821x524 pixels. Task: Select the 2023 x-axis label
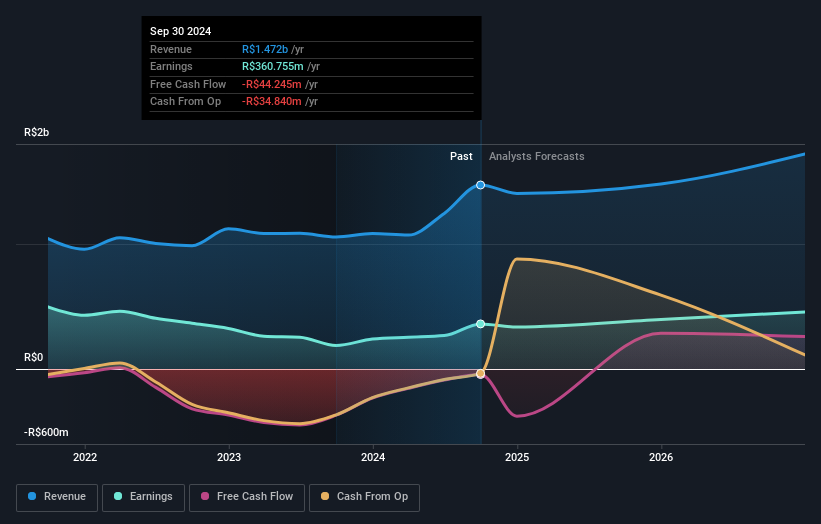point(229,457)
